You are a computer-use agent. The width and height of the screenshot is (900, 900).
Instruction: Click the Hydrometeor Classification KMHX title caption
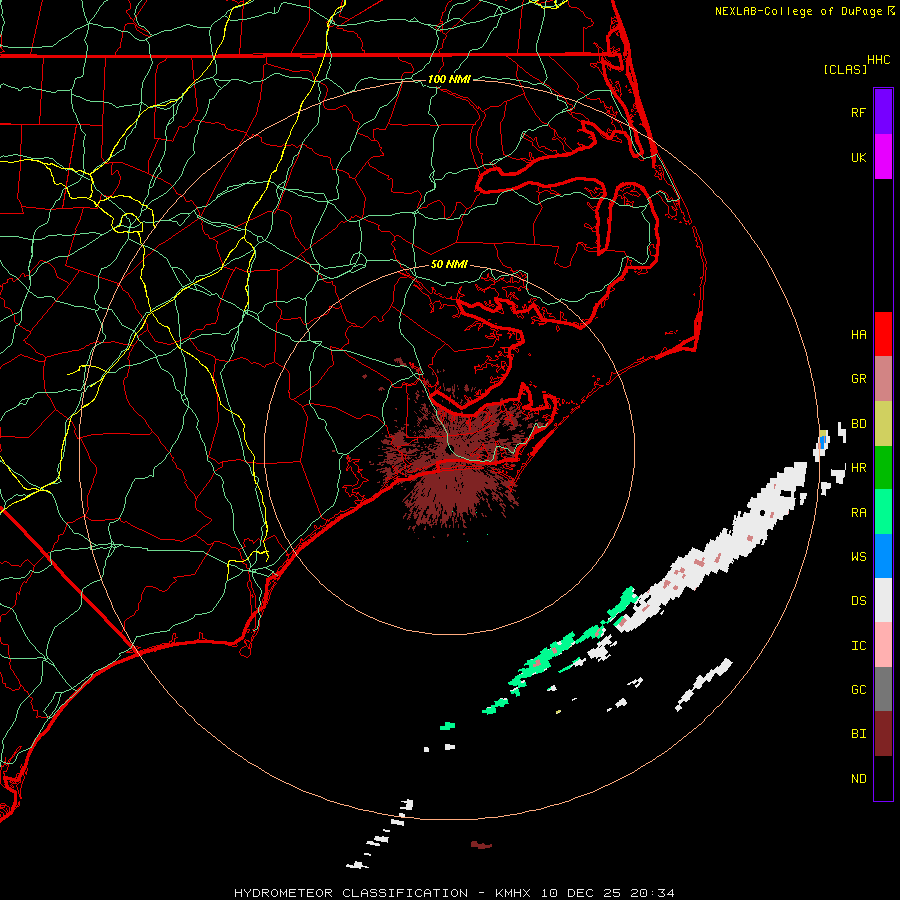[x=454, y=893]
